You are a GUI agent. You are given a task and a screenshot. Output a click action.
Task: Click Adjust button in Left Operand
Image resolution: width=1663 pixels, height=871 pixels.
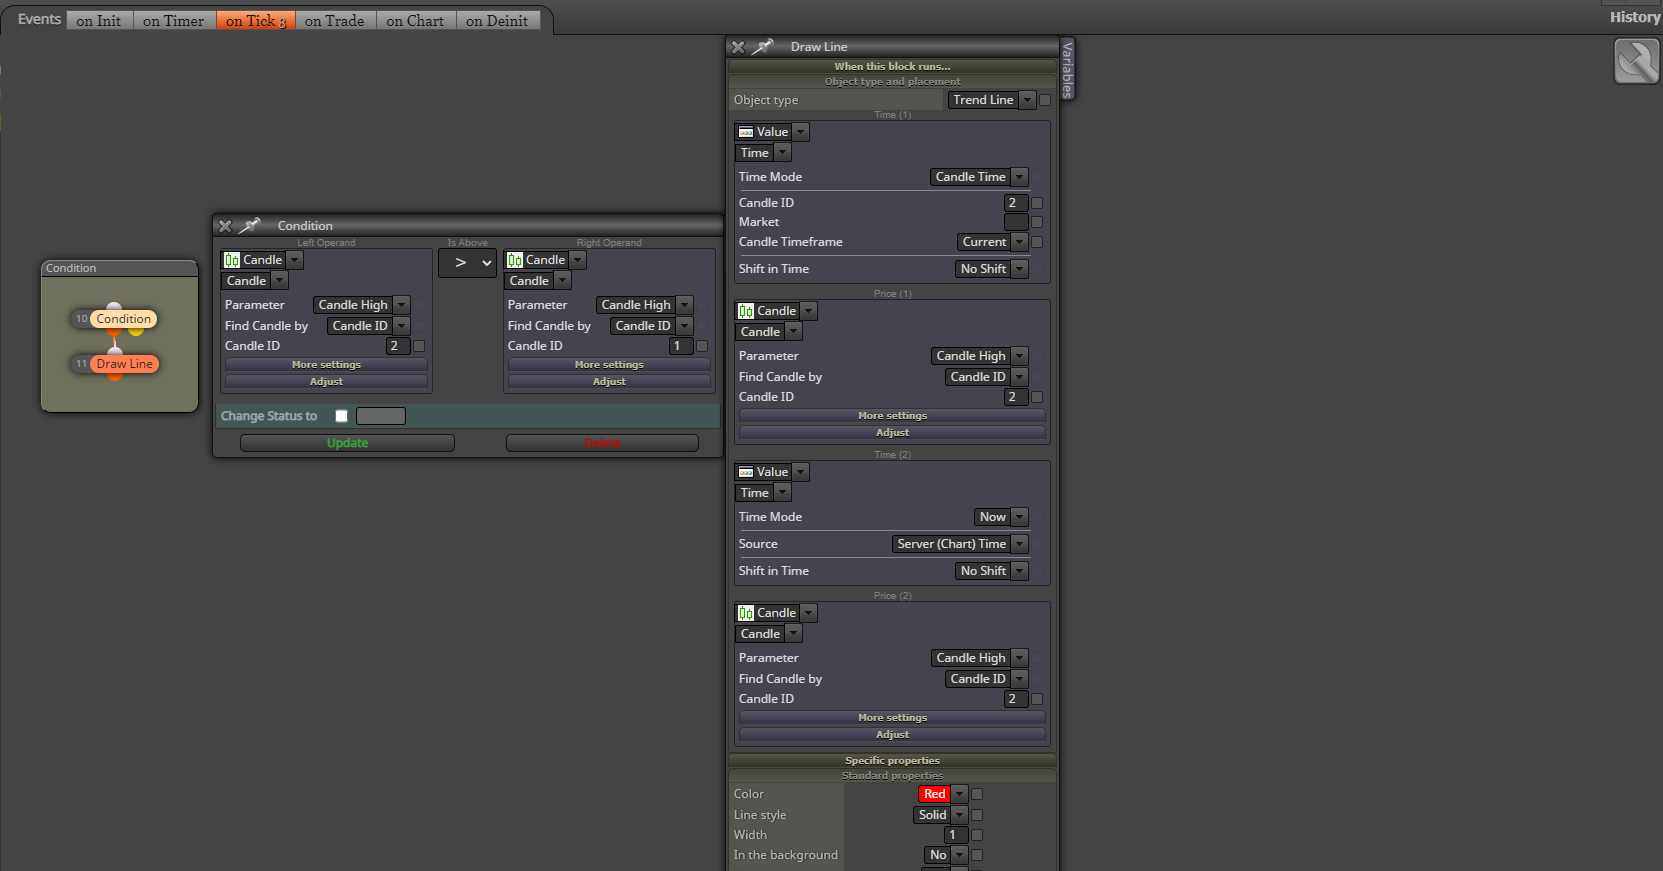coord(326,382)
